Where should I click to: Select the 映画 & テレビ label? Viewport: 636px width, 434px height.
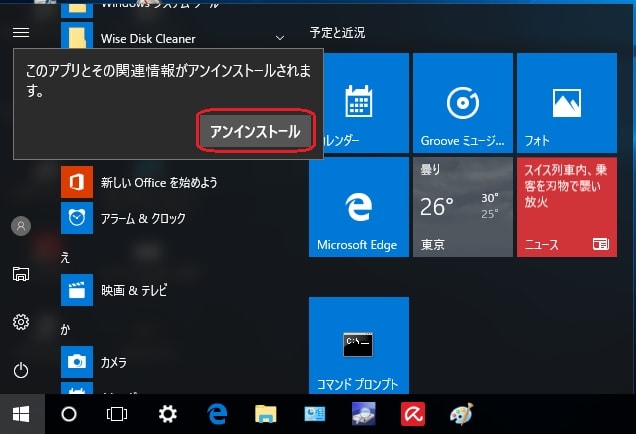(x=134, y=290)
